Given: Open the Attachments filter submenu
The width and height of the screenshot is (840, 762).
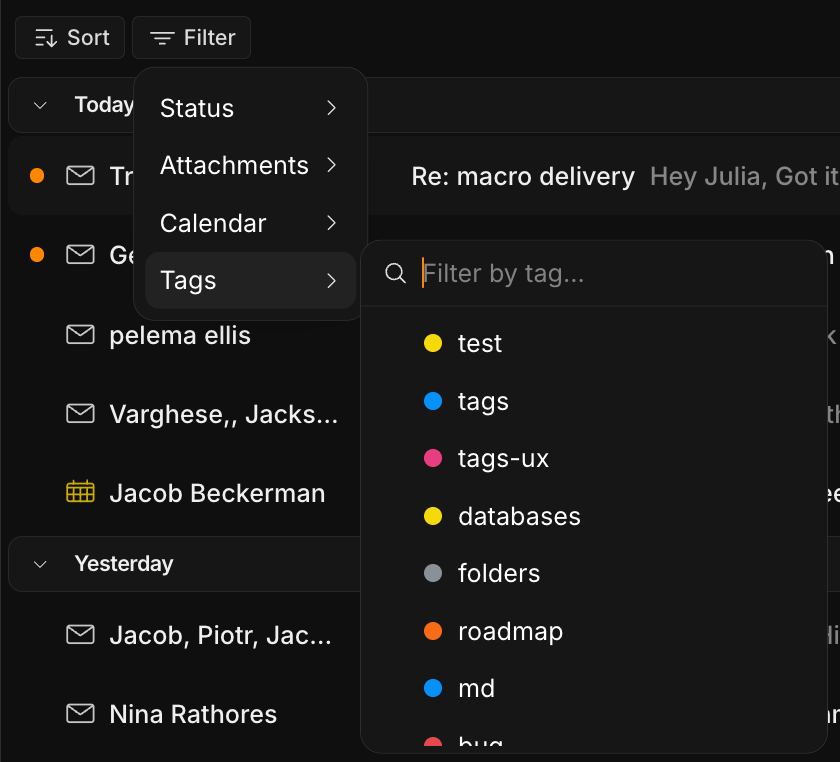Looking at the screenshot, I should coord(250,165).
